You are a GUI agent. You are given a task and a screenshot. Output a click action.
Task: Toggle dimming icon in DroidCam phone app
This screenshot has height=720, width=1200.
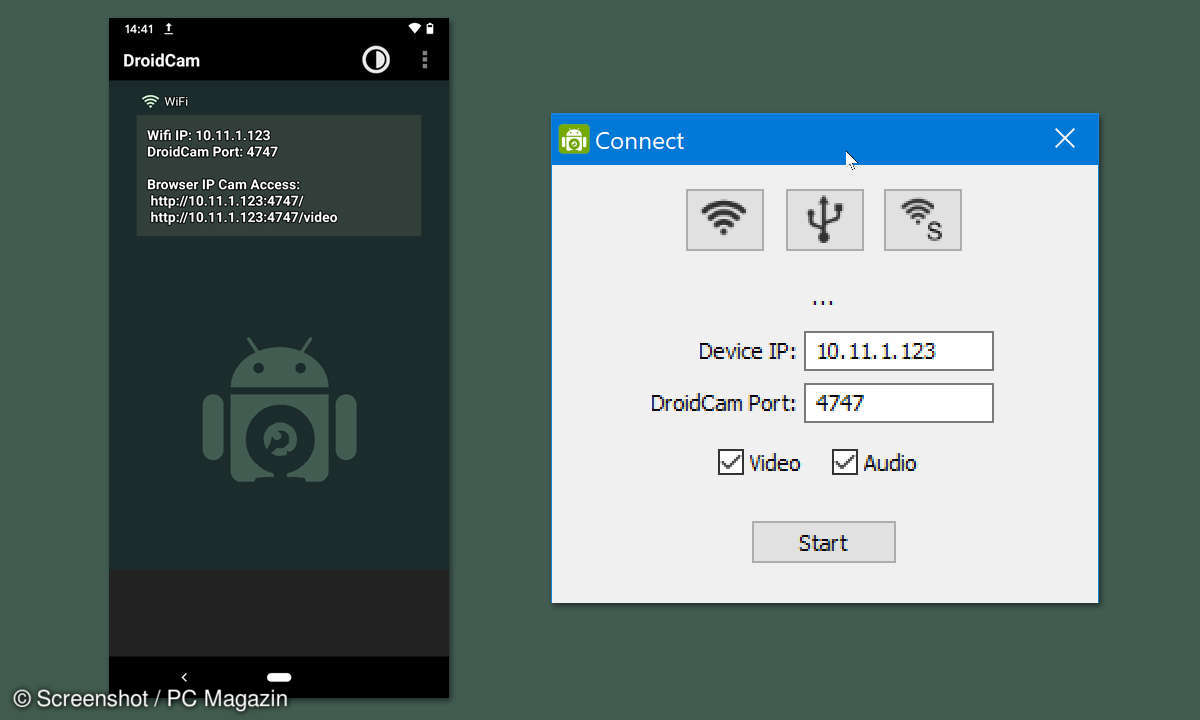tap(376, 60)
